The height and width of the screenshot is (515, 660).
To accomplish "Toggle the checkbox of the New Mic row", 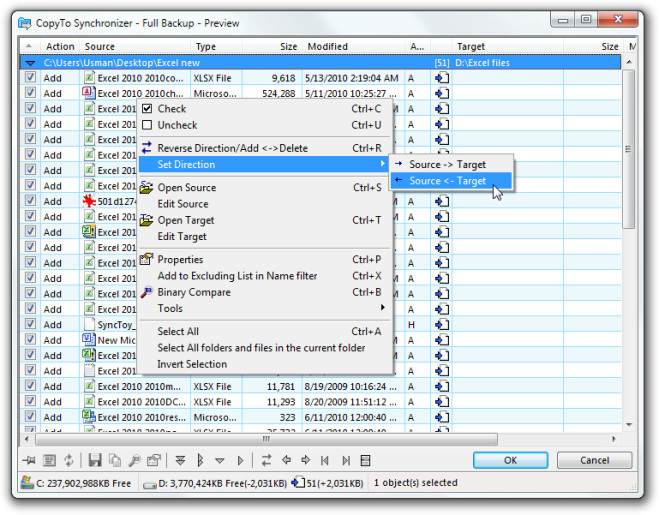I will pyautogui.click(x=30, y=339).
